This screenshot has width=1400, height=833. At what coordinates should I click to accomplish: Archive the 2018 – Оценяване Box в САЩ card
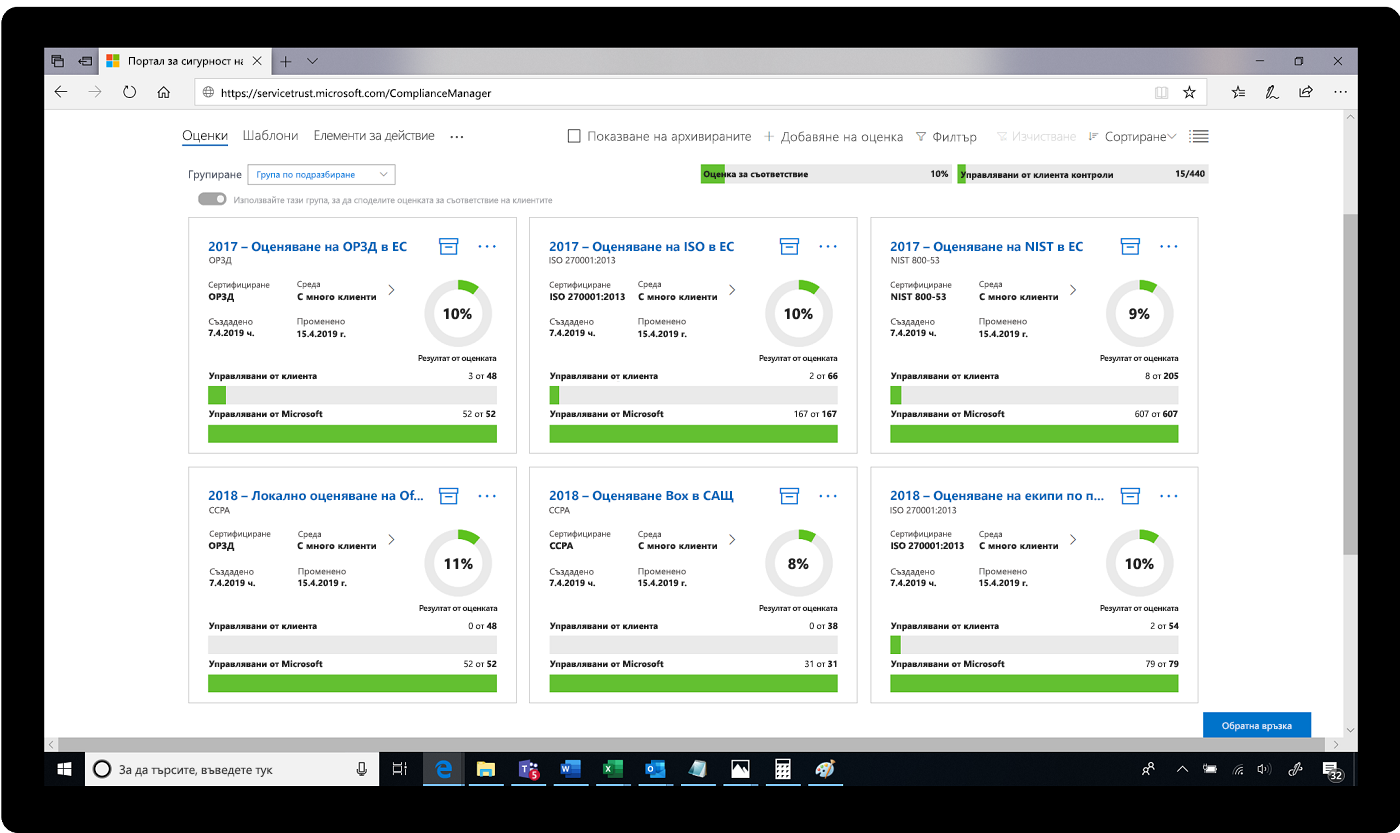(790, 495)
